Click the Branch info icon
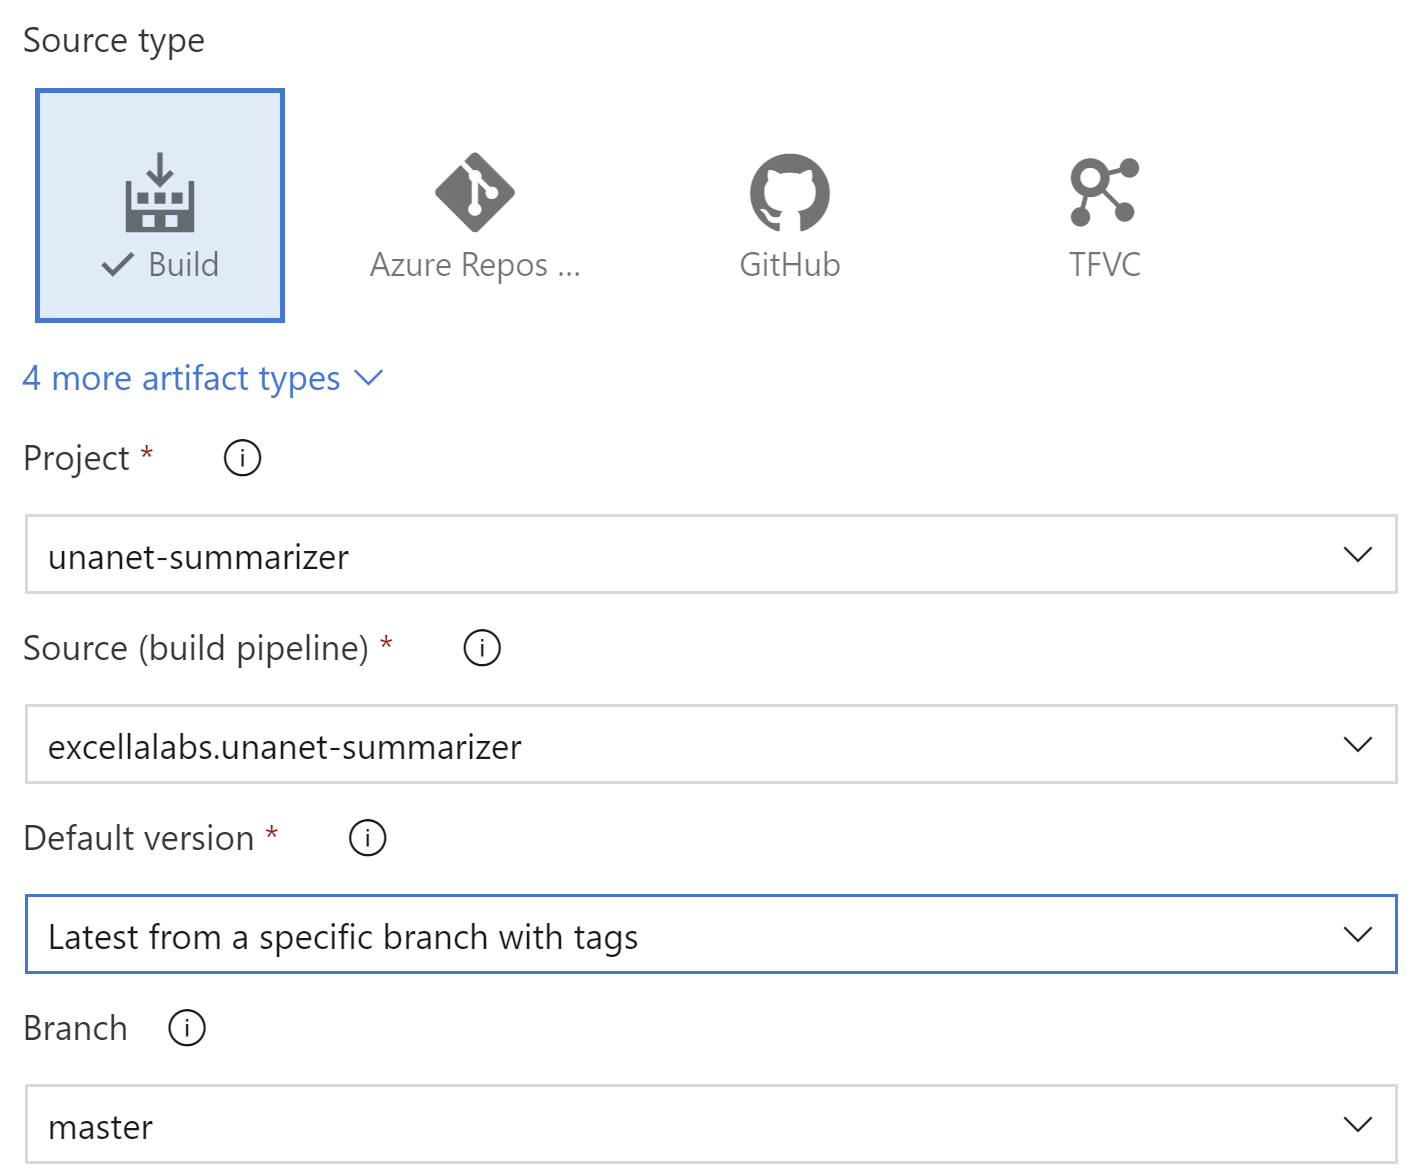1423x1175 pixels. tap(187, 1028)
